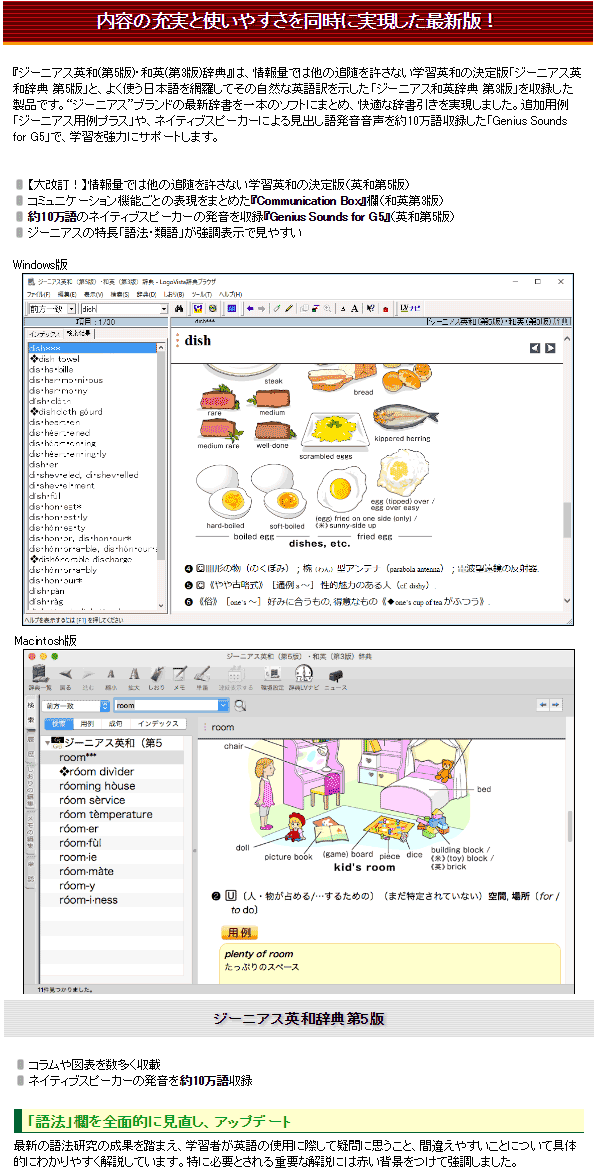Click left arrow at Mac window top right

(543, 704)
